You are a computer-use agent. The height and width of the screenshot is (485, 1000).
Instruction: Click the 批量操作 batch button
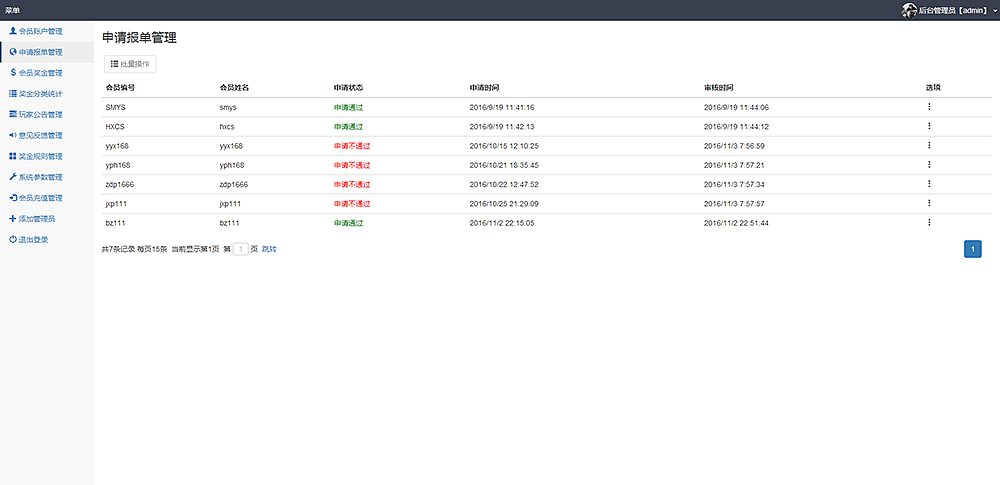click(130, 64)
